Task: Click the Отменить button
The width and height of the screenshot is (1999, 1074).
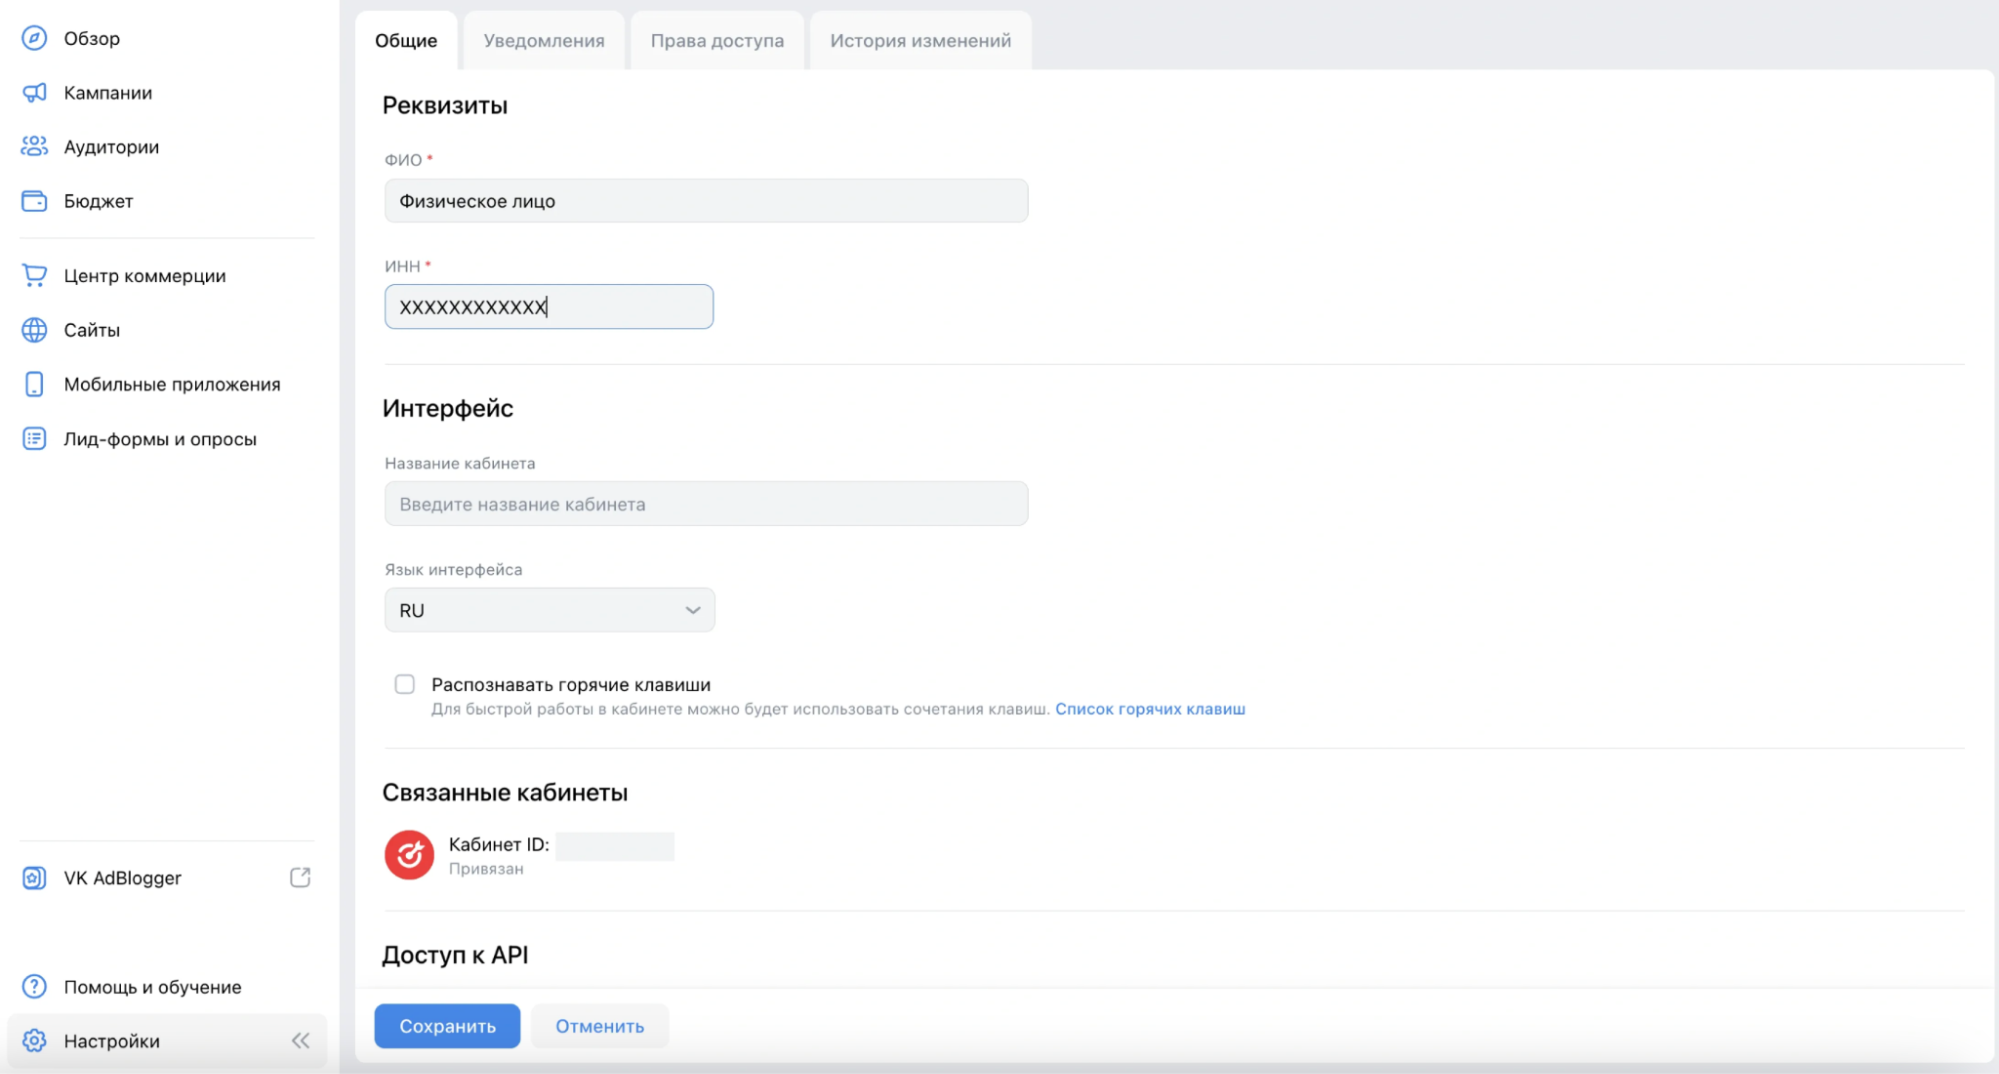Action: (599, 1026)
